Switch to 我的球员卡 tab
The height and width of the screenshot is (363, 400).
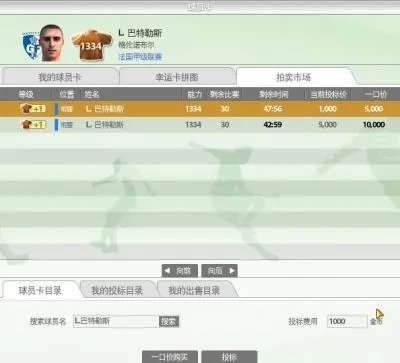[59, 77]
